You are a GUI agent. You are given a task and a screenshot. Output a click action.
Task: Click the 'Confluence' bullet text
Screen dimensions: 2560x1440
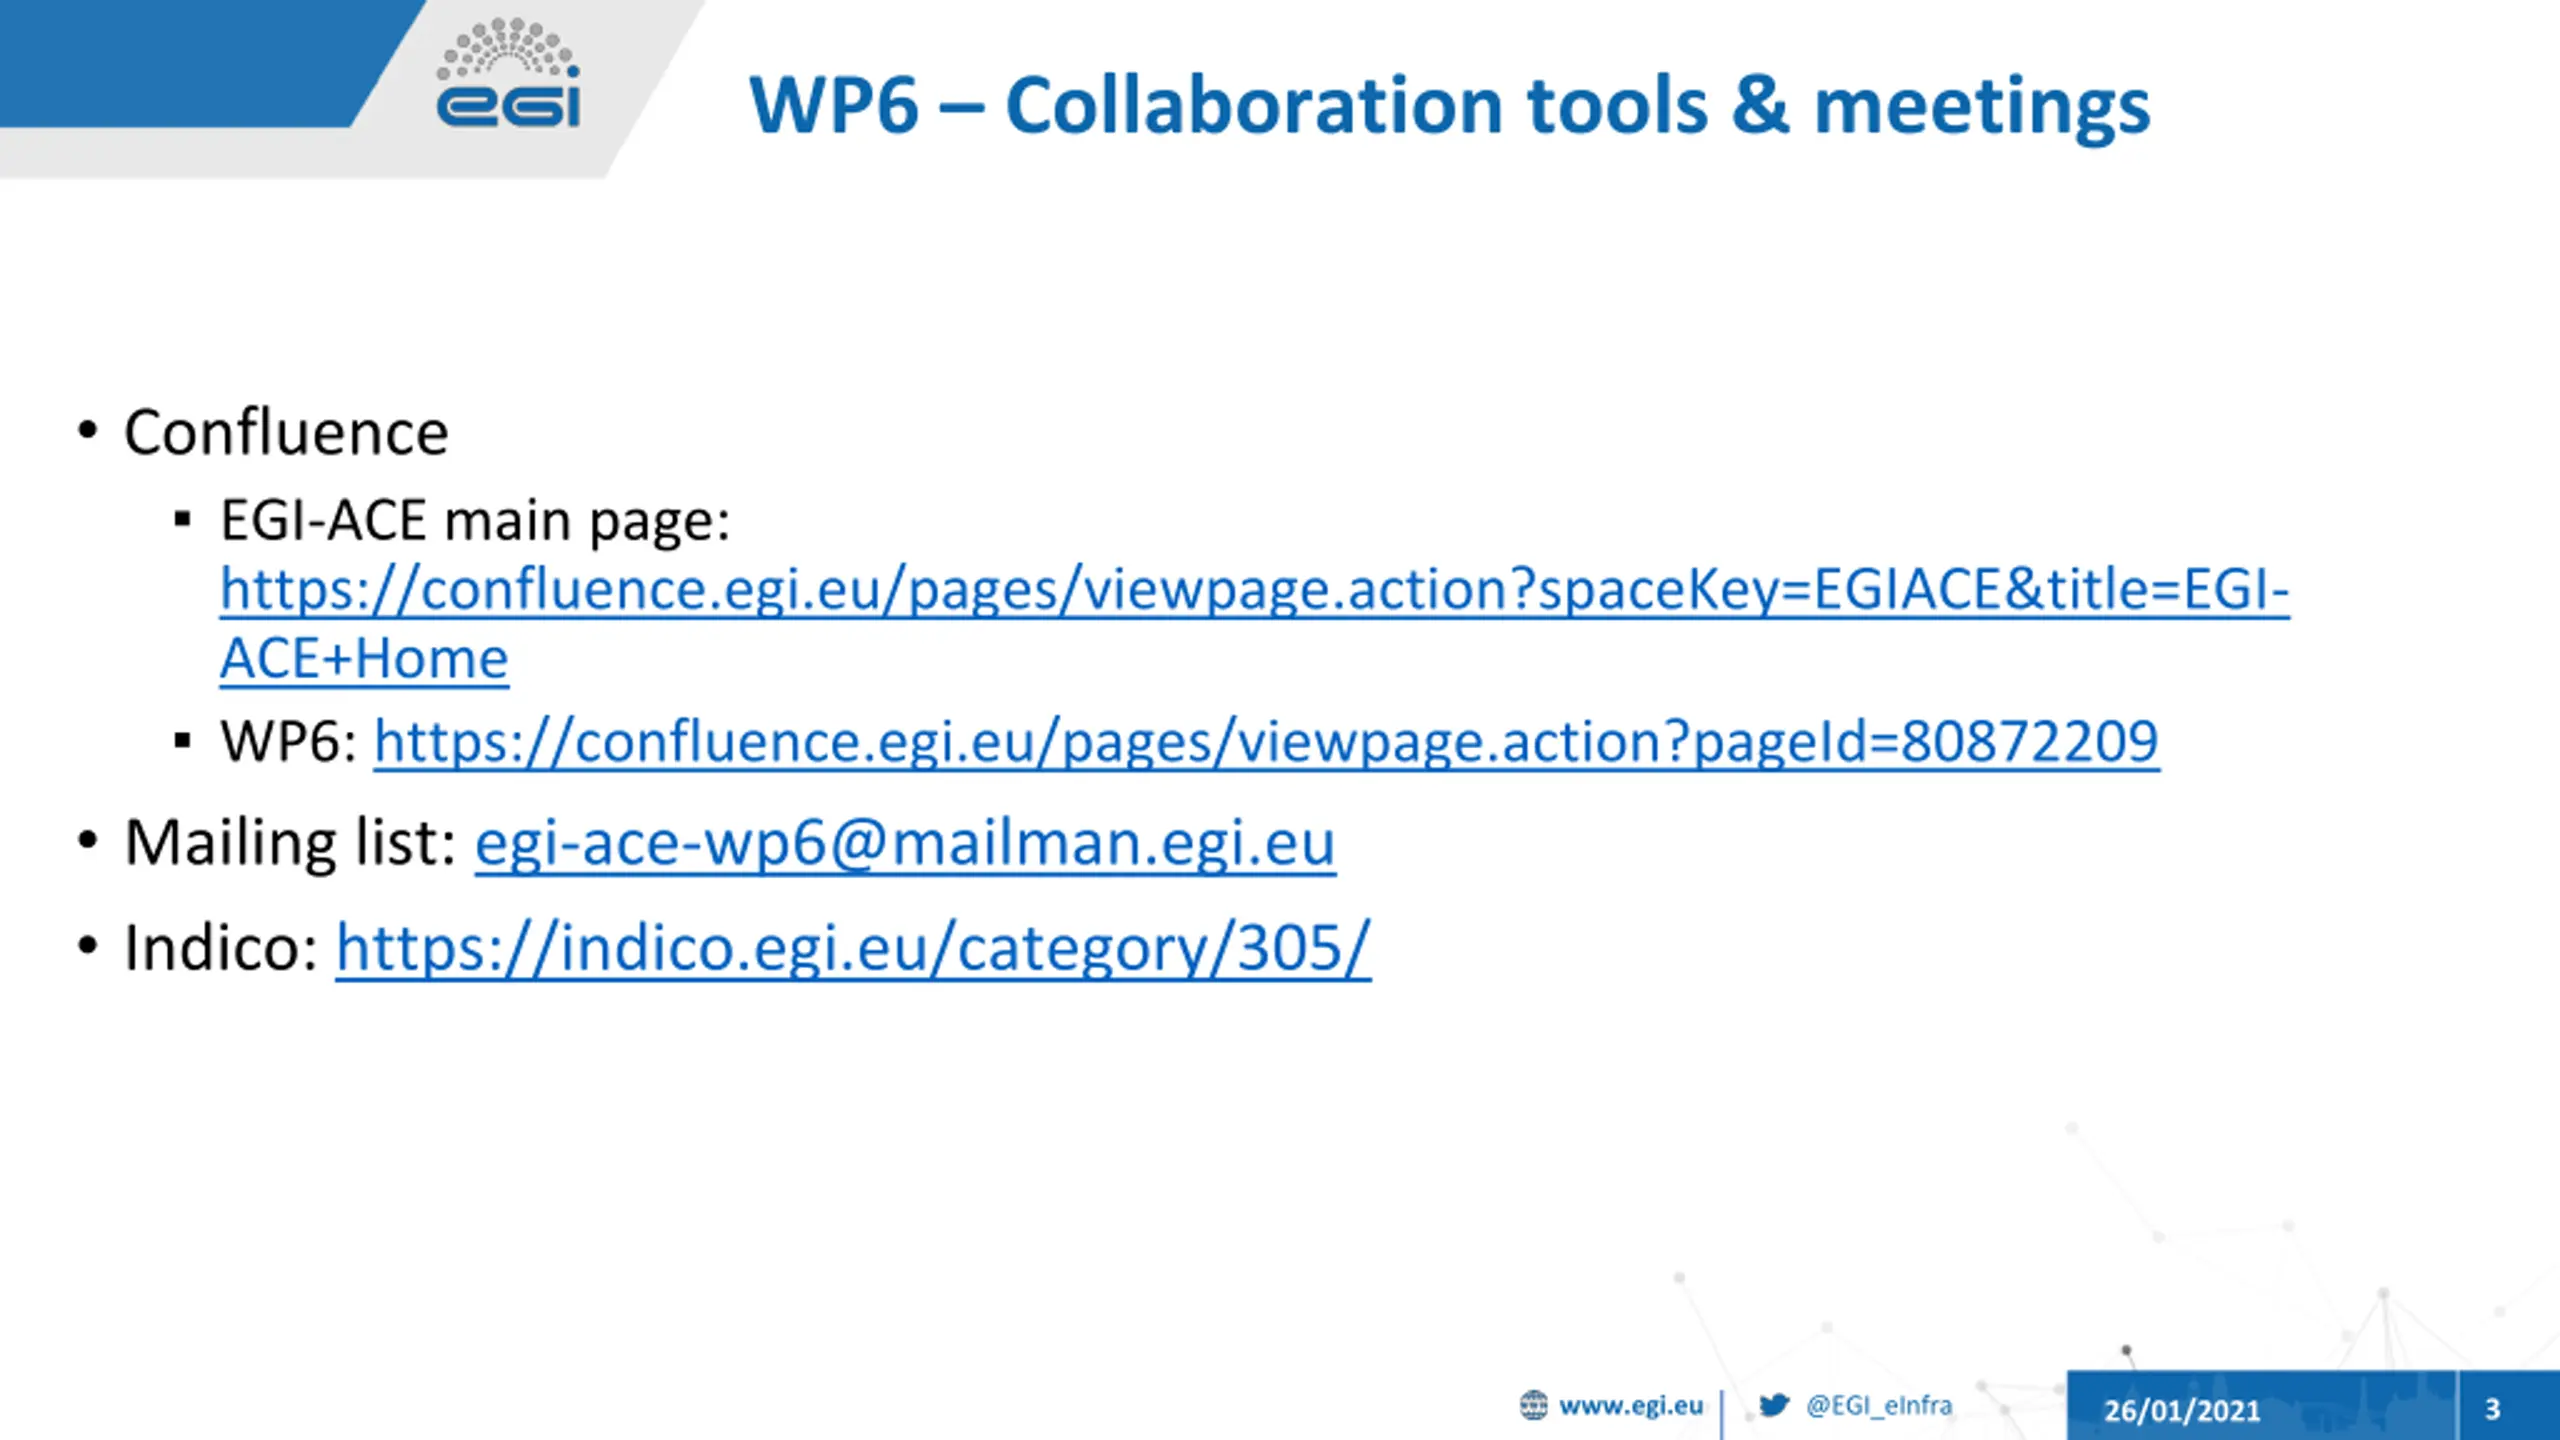click(x=286, y=432)
